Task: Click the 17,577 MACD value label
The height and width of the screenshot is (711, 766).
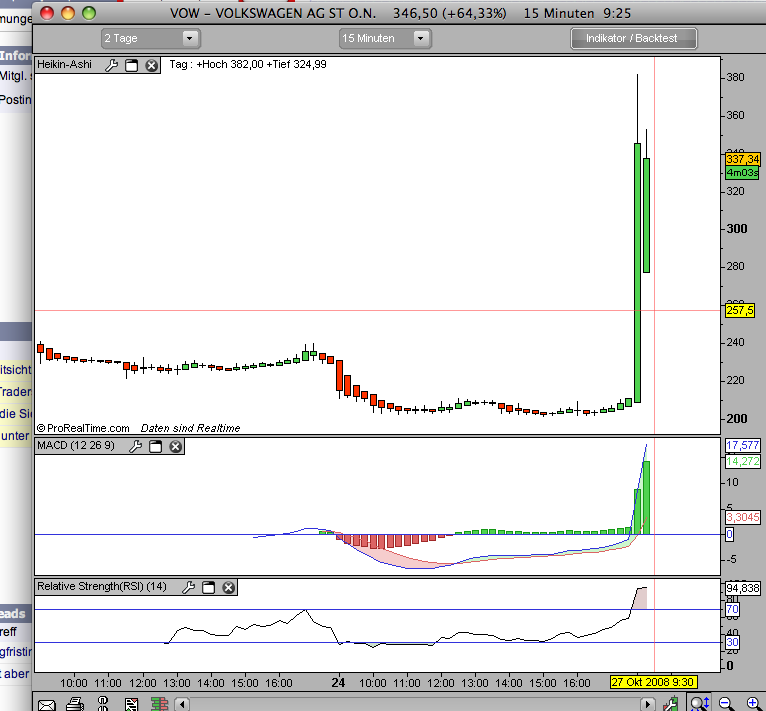Action: (x=742, y=445)
